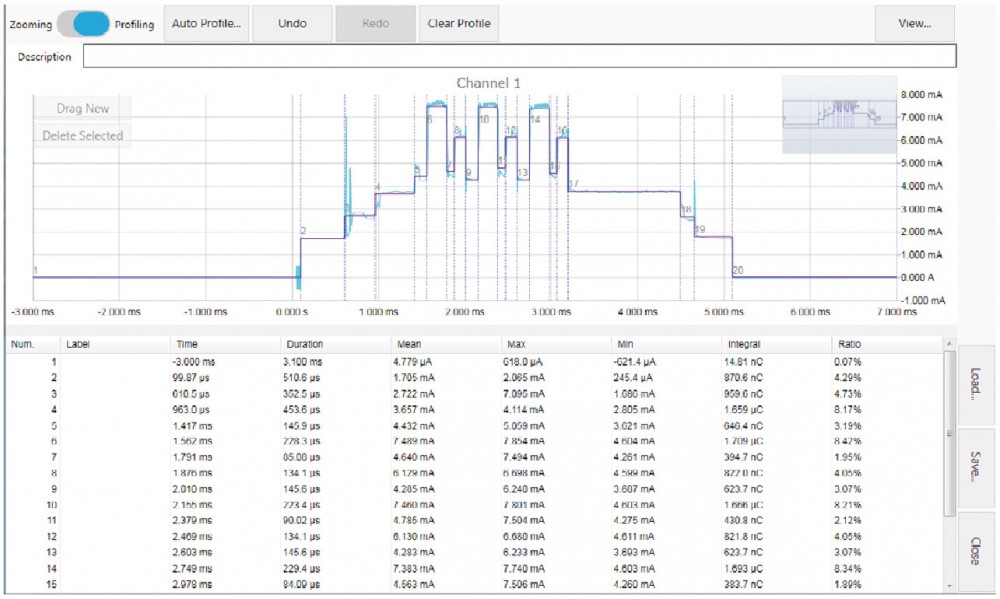Click Duration cell "510.6 µs"
This screenshot has height=599, width=1000.
[x=302, y=378]
